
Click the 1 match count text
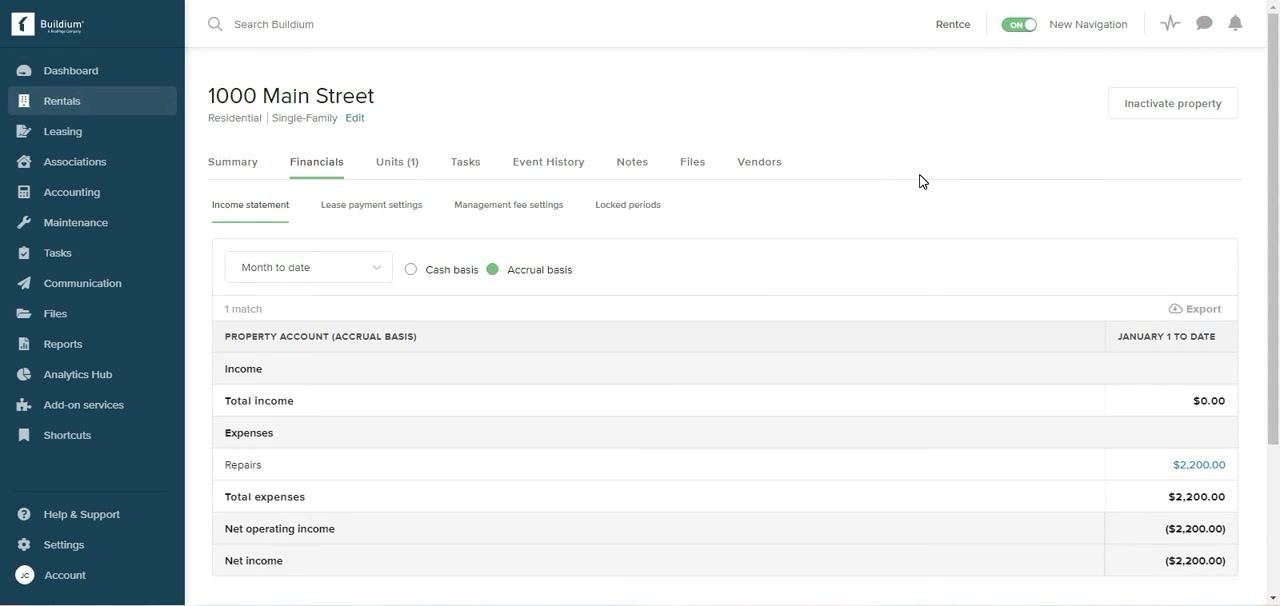[x=243, y=309]
